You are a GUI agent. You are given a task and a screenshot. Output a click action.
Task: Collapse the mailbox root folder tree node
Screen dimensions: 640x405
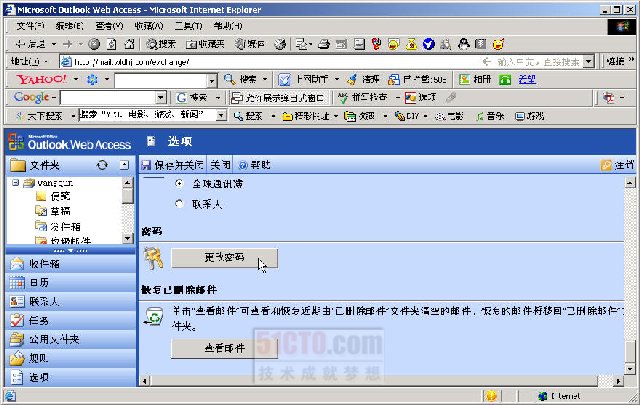15,184
